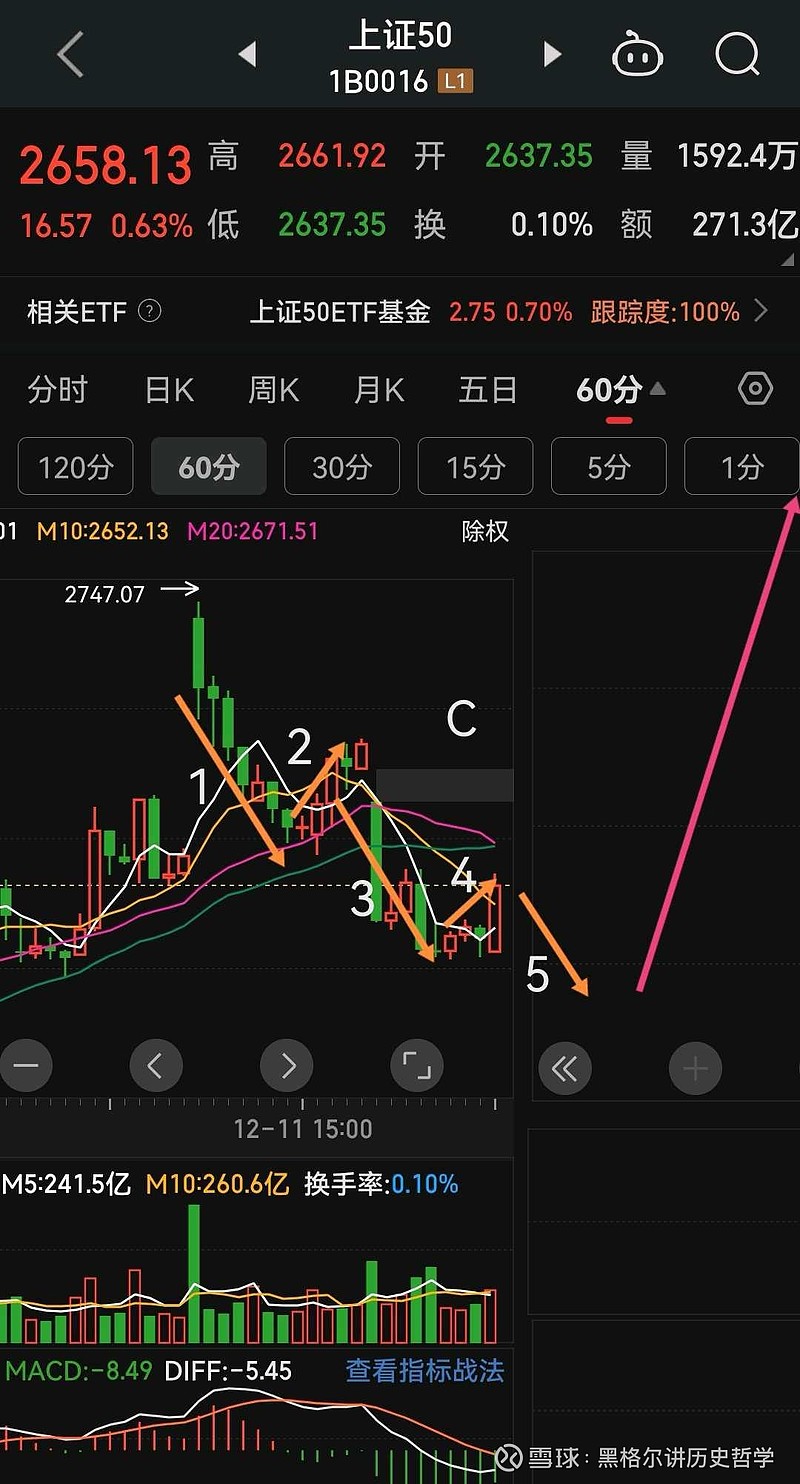The image size is (800, 1484).
Task: Switch to previous stock using left arrowhead
Action: pos(248,55)
